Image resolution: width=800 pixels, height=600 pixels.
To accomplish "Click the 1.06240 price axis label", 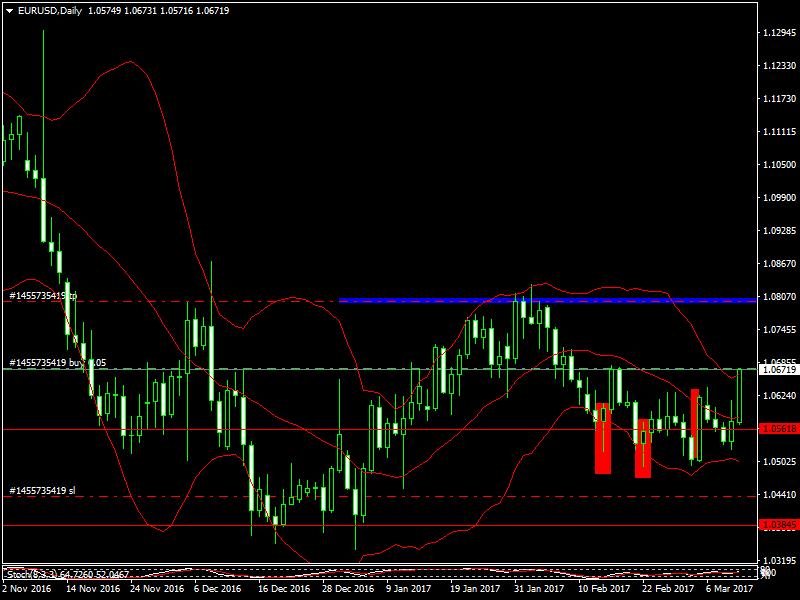I will [779, 395].
